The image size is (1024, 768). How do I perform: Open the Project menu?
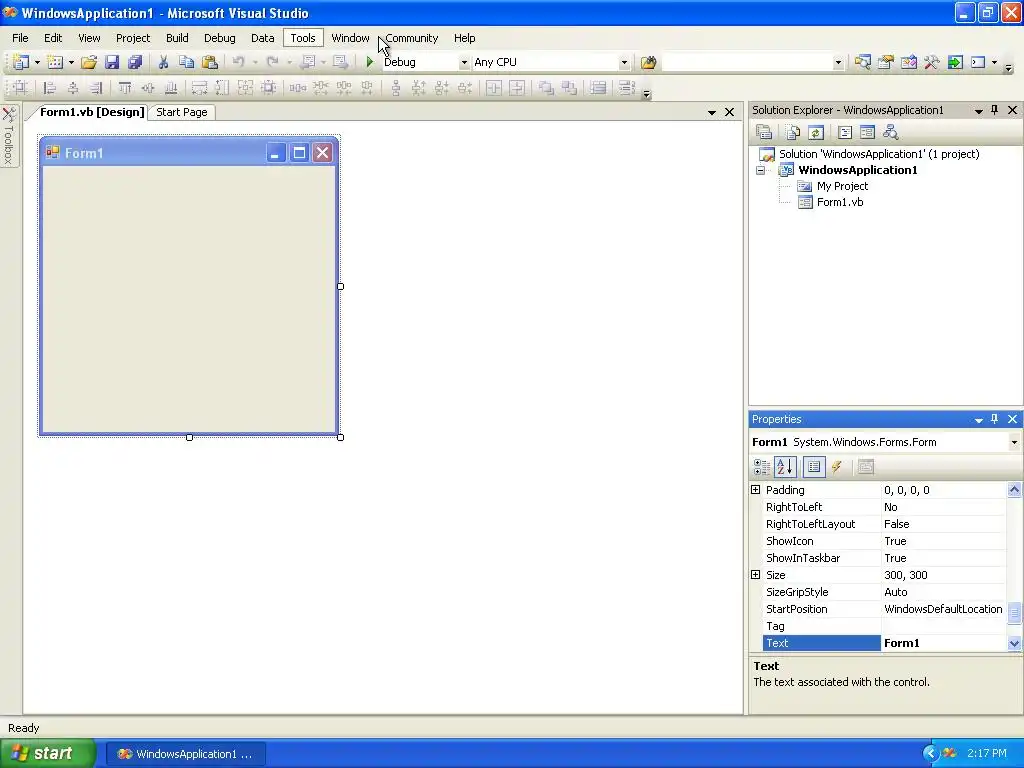pos(133,38)
